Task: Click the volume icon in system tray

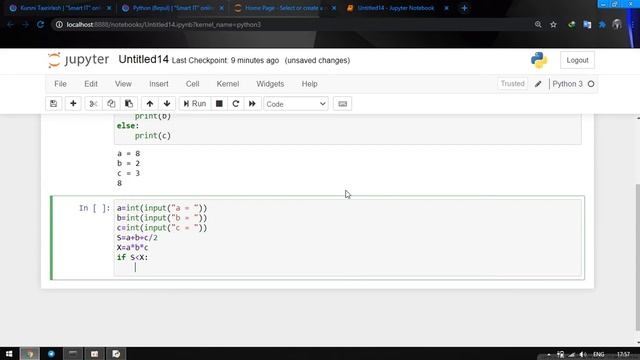Action: 582,354
